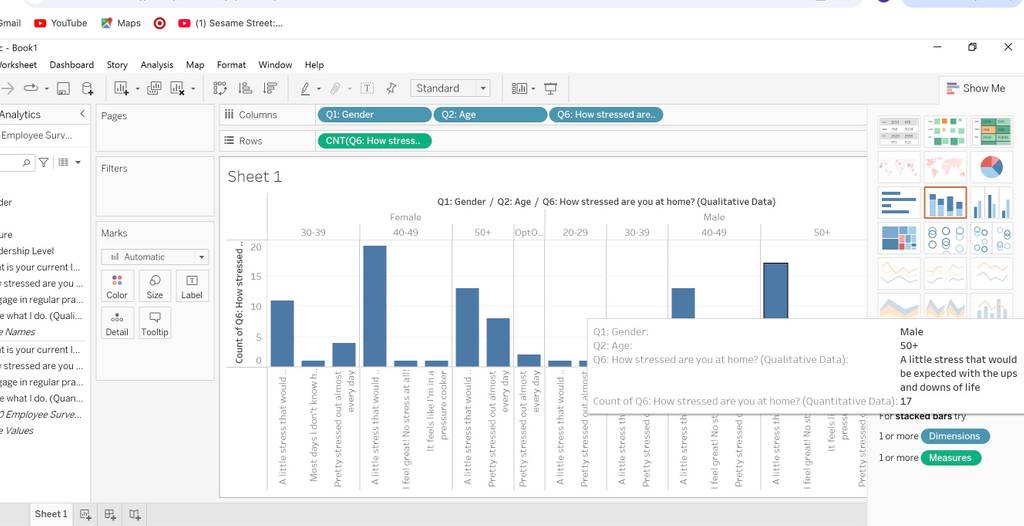Image resolution: width=1024 pixels, height=526 pixels.
Task: Click the Tooltip button on Marks card
Action: [x=155, y=323]
